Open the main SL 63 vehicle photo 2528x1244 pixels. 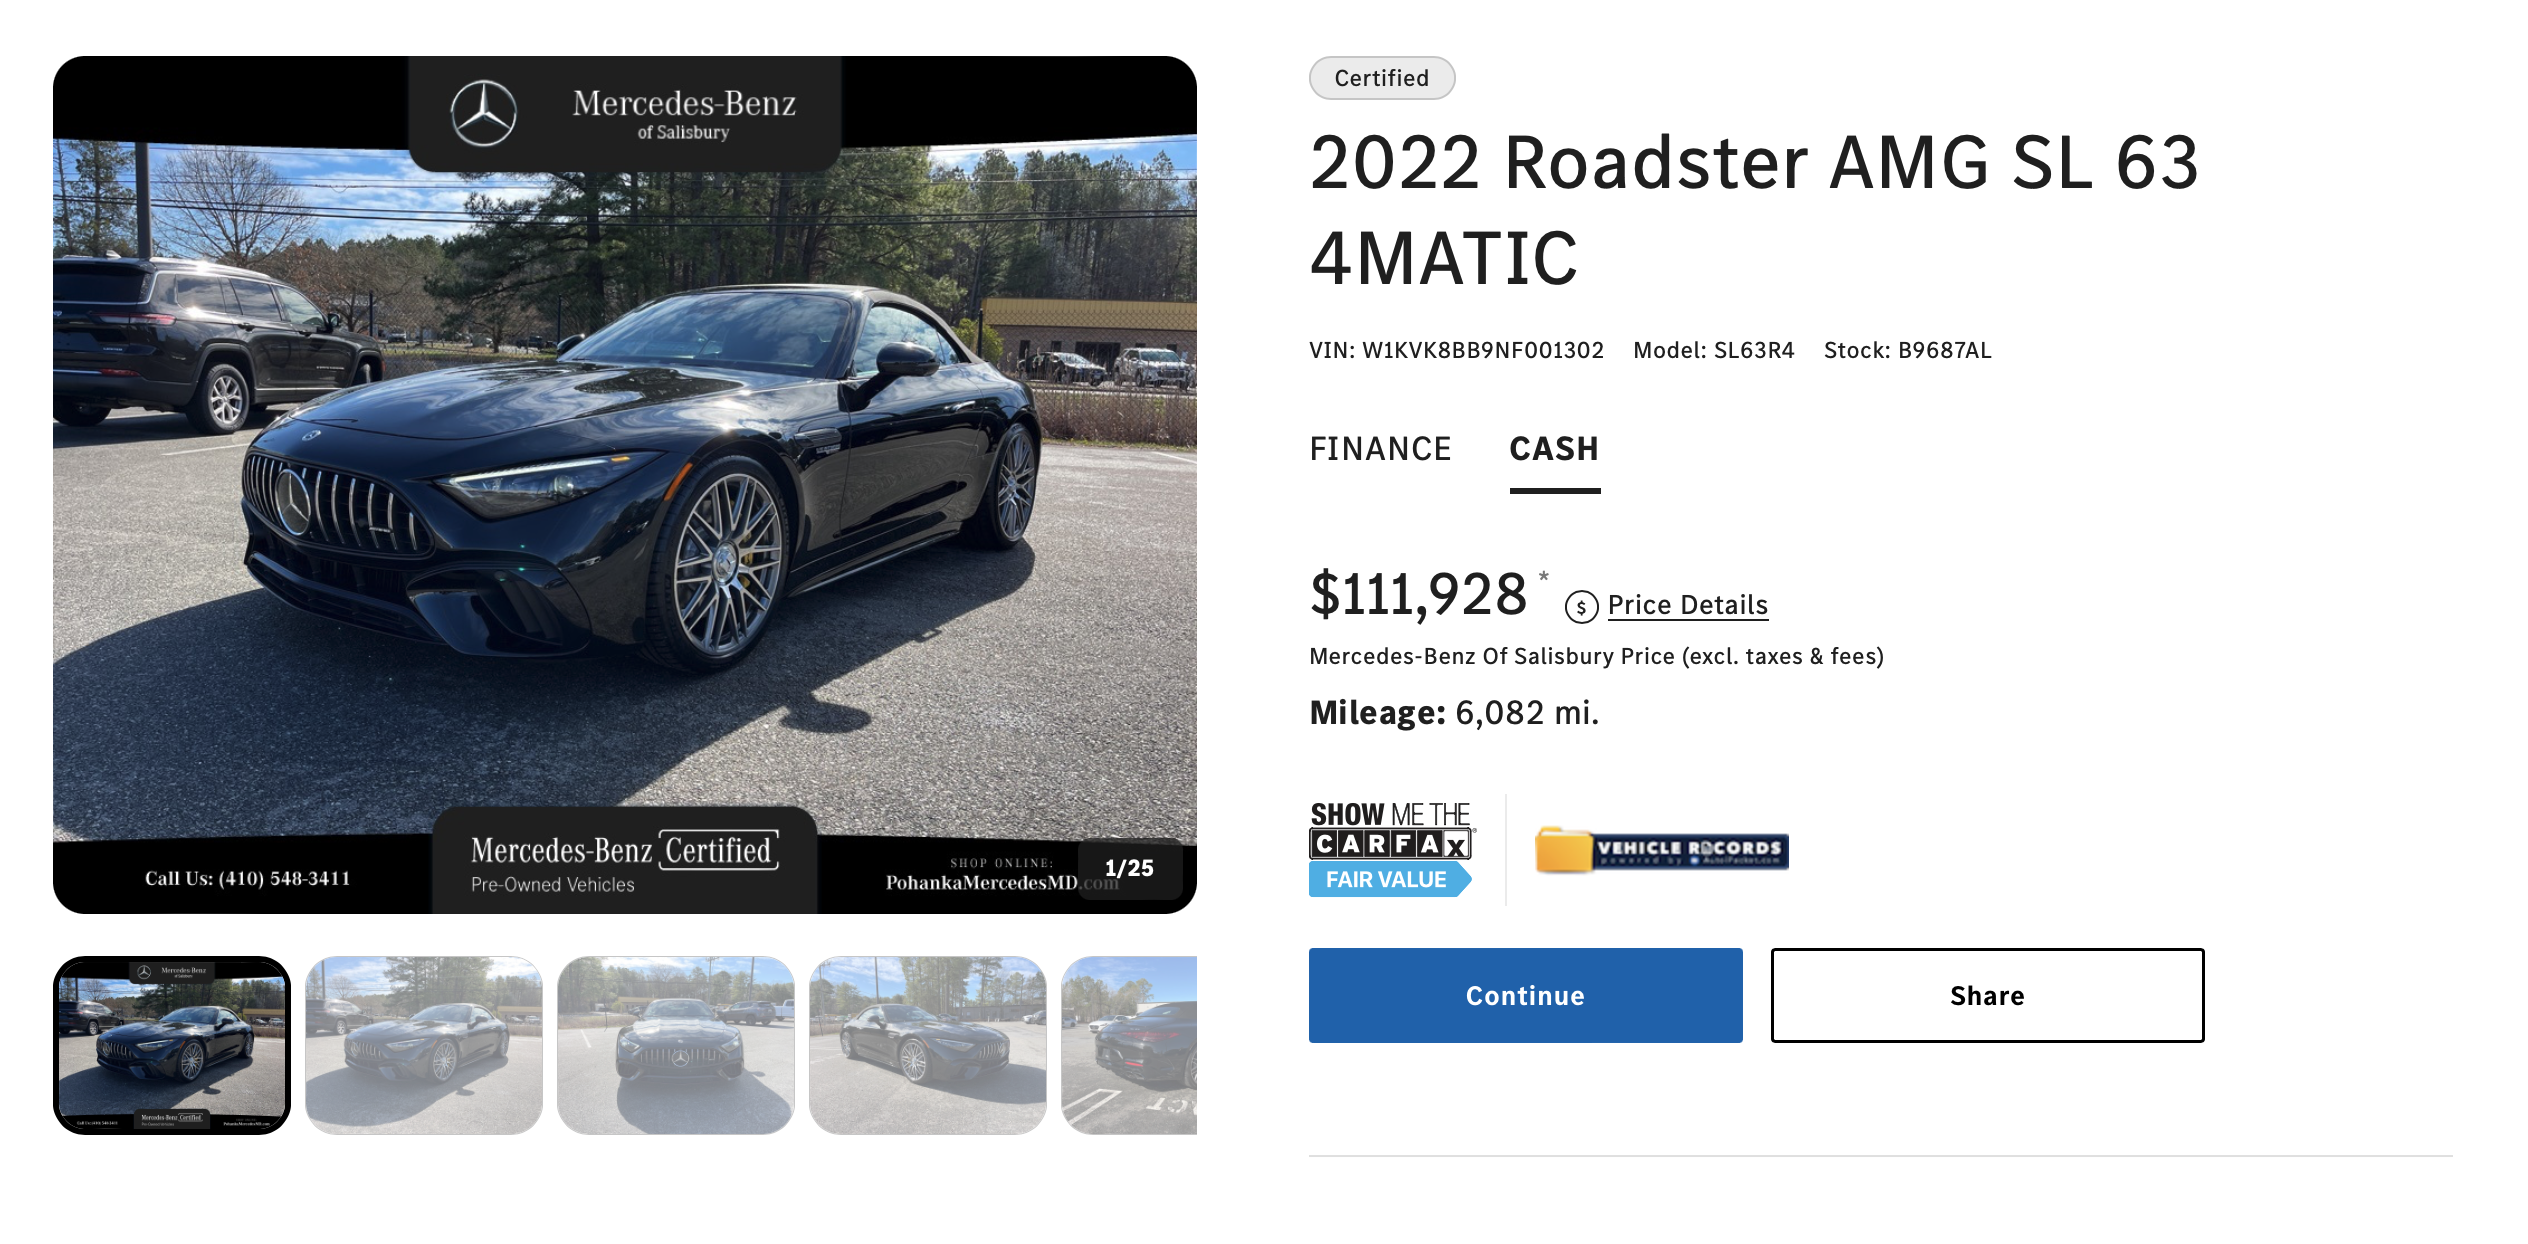[x=625, y=485]
